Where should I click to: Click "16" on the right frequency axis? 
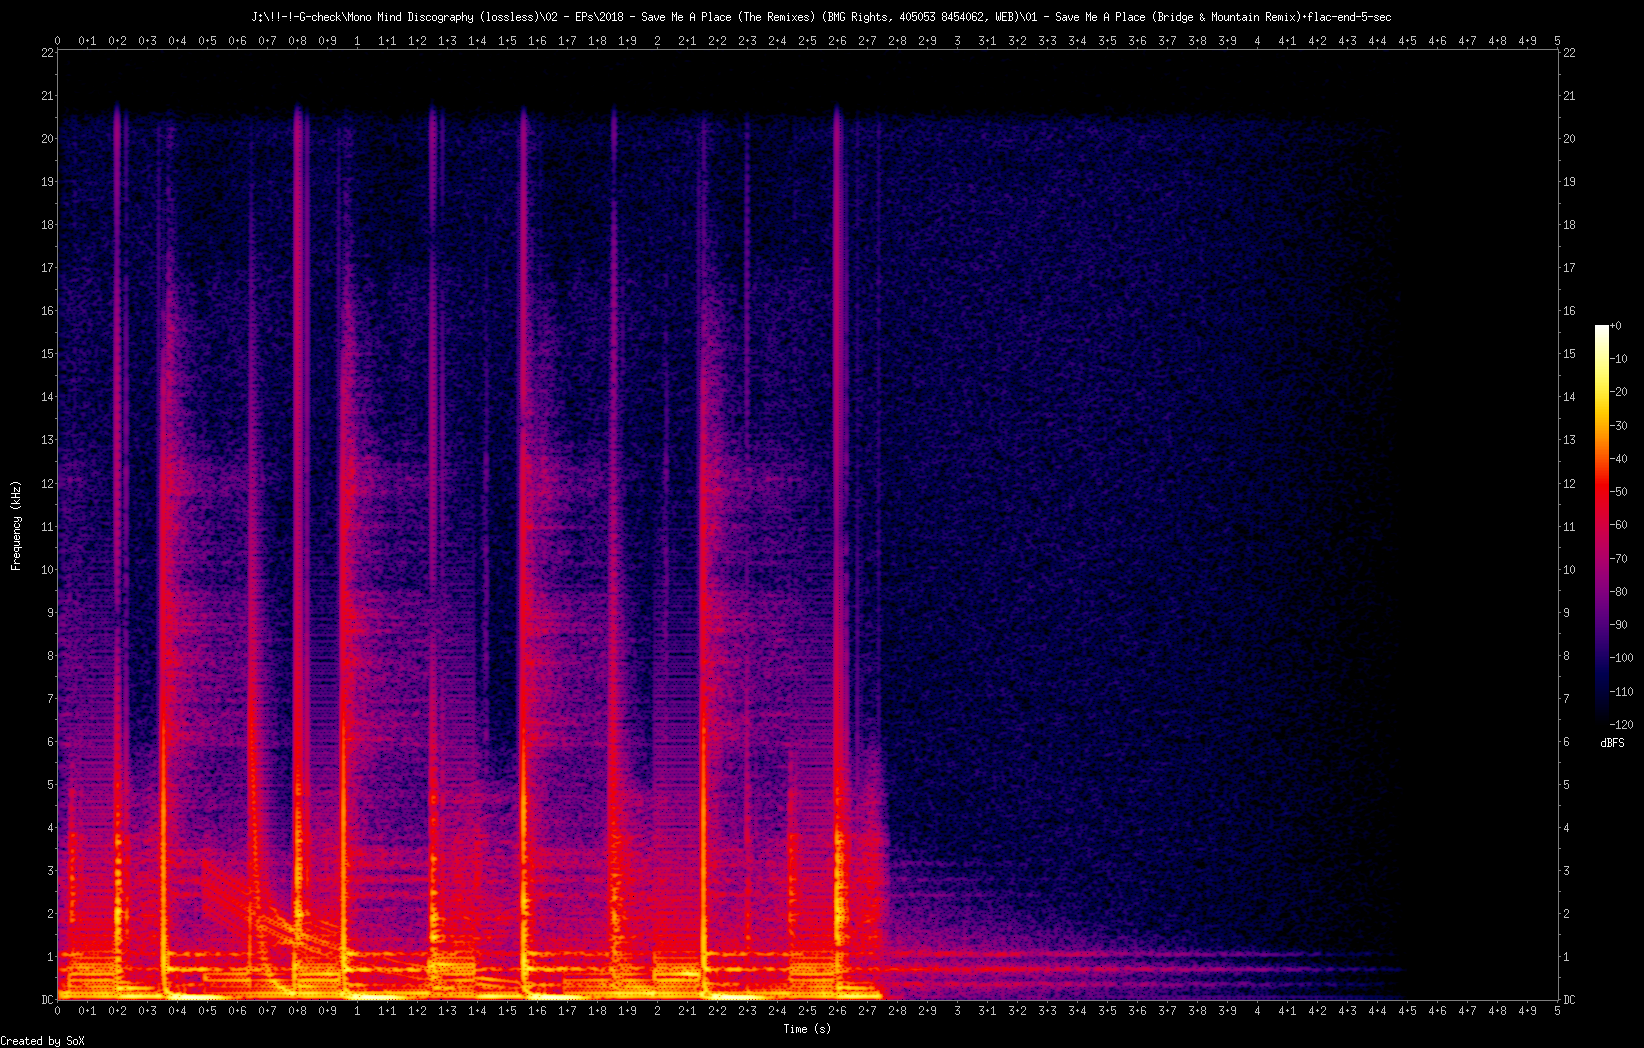pos(1569,311)
